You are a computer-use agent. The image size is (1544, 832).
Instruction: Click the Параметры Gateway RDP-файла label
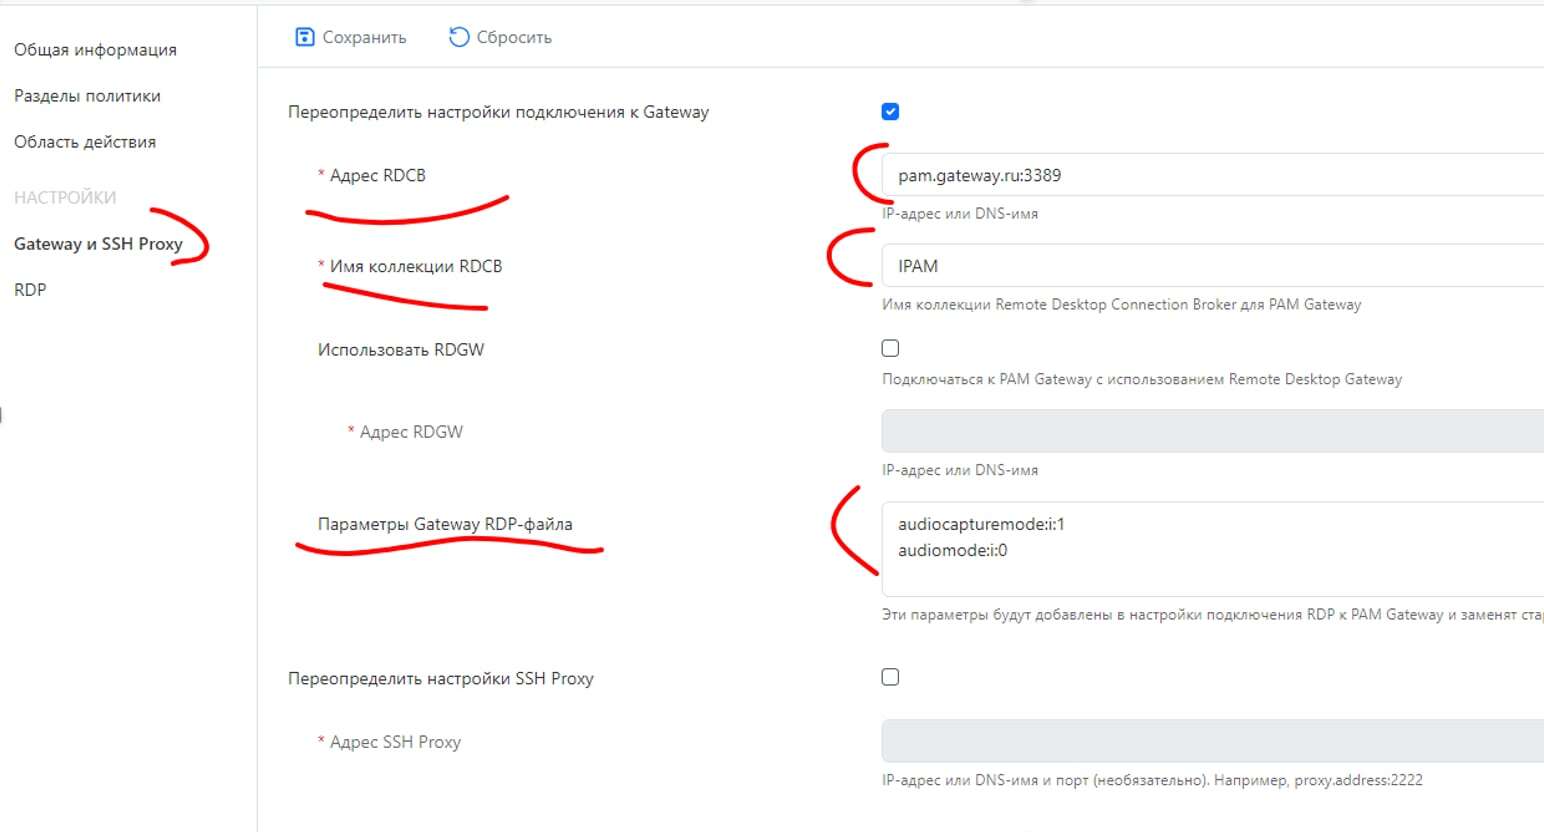click(445, 524)
